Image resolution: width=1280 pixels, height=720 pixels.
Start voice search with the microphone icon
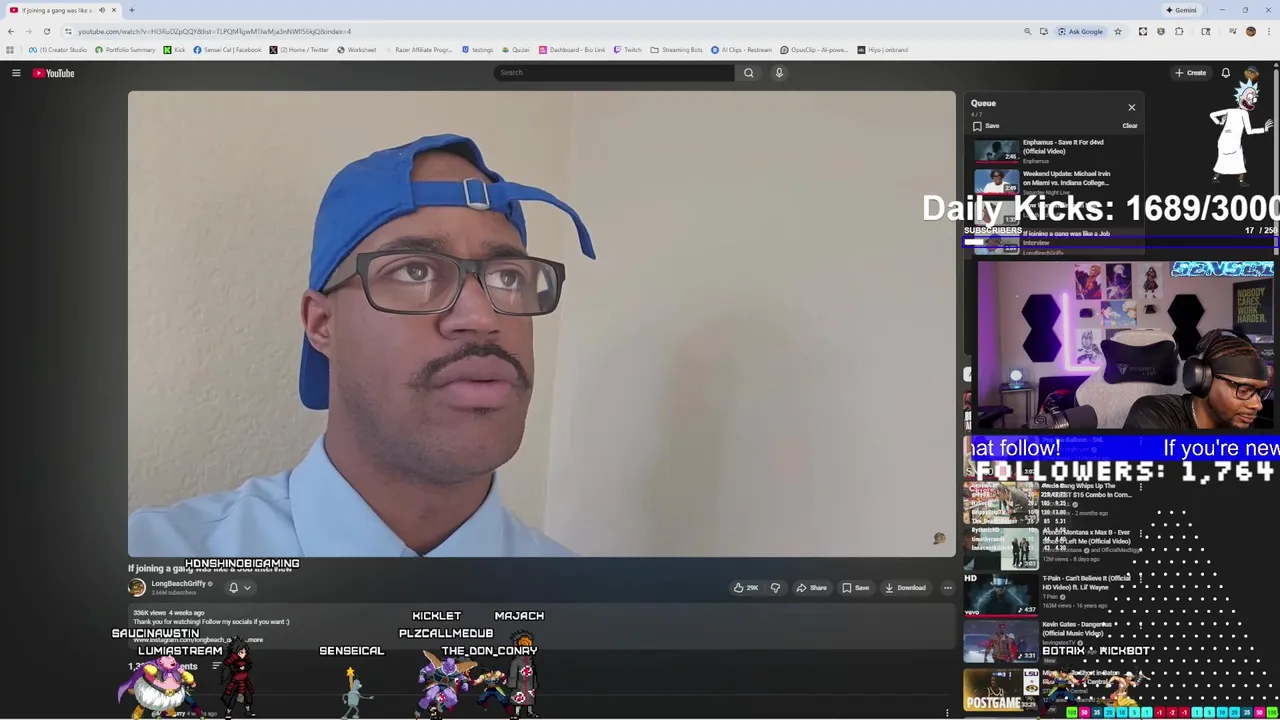pos(779,73)
